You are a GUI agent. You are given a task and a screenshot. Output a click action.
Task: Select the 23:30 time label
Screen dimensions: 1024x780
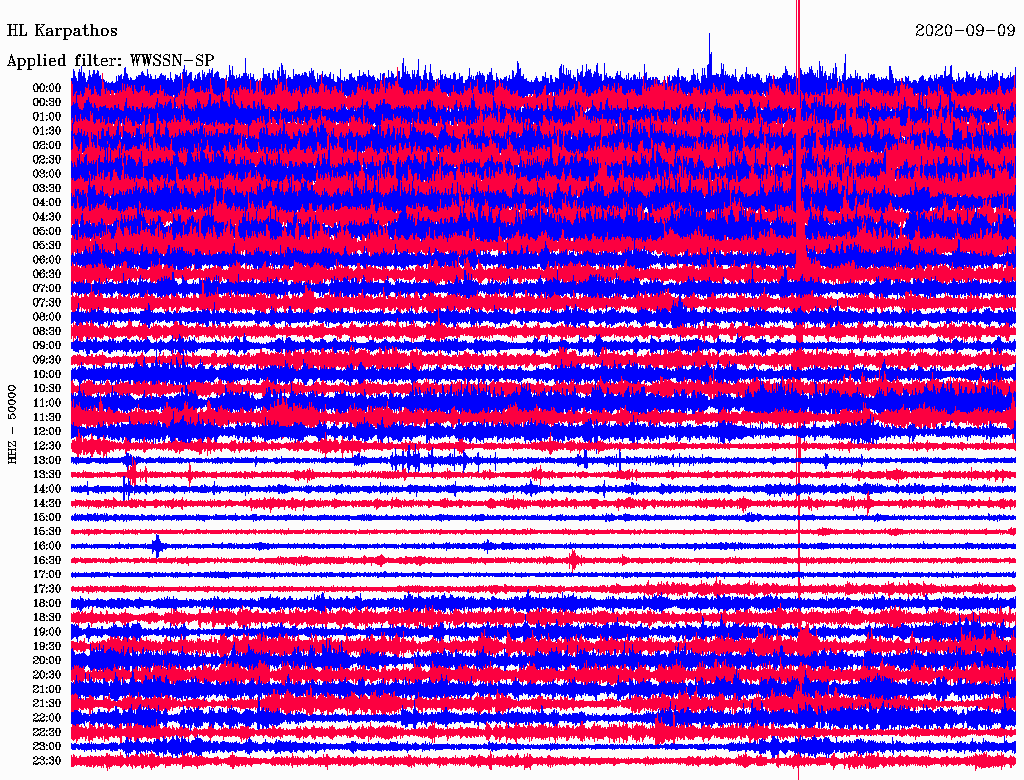pos(47,761)
